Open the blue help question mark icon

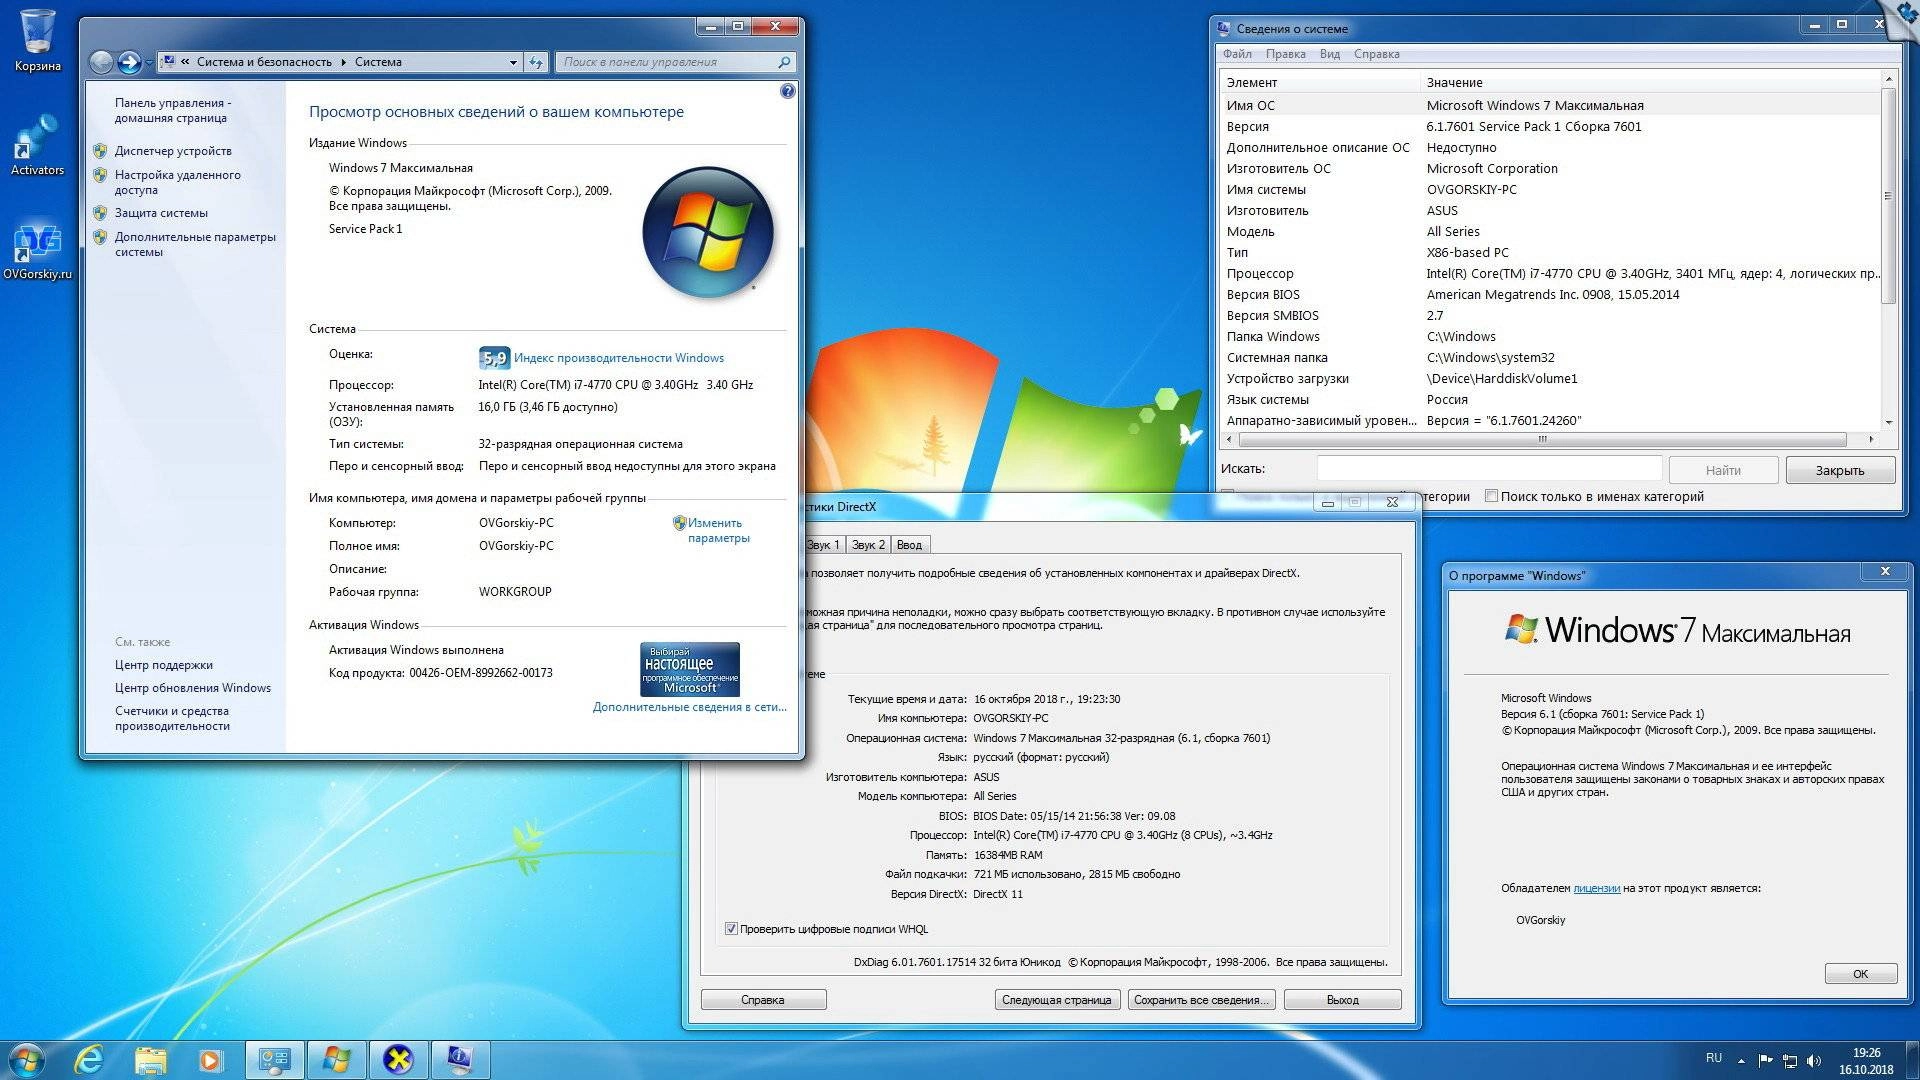coord(787,91)
